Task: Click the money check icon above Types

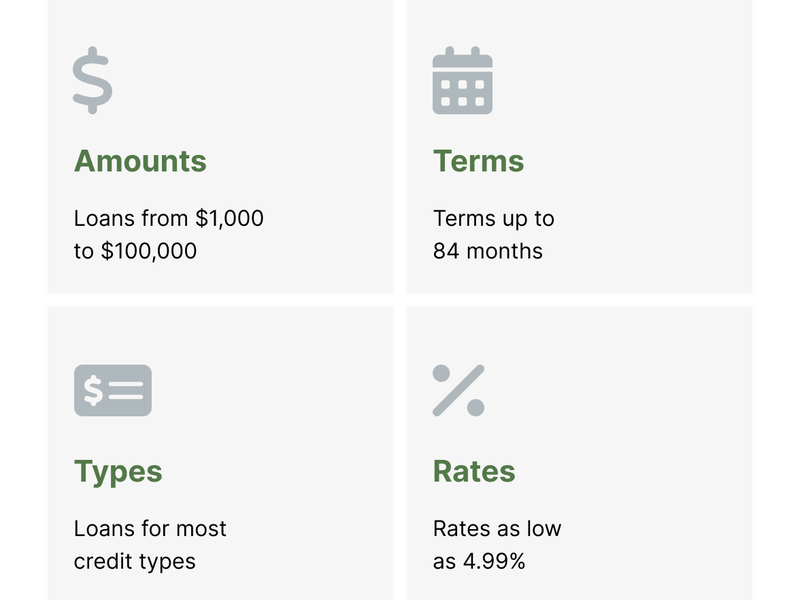Action: click(x=113, y=390)
